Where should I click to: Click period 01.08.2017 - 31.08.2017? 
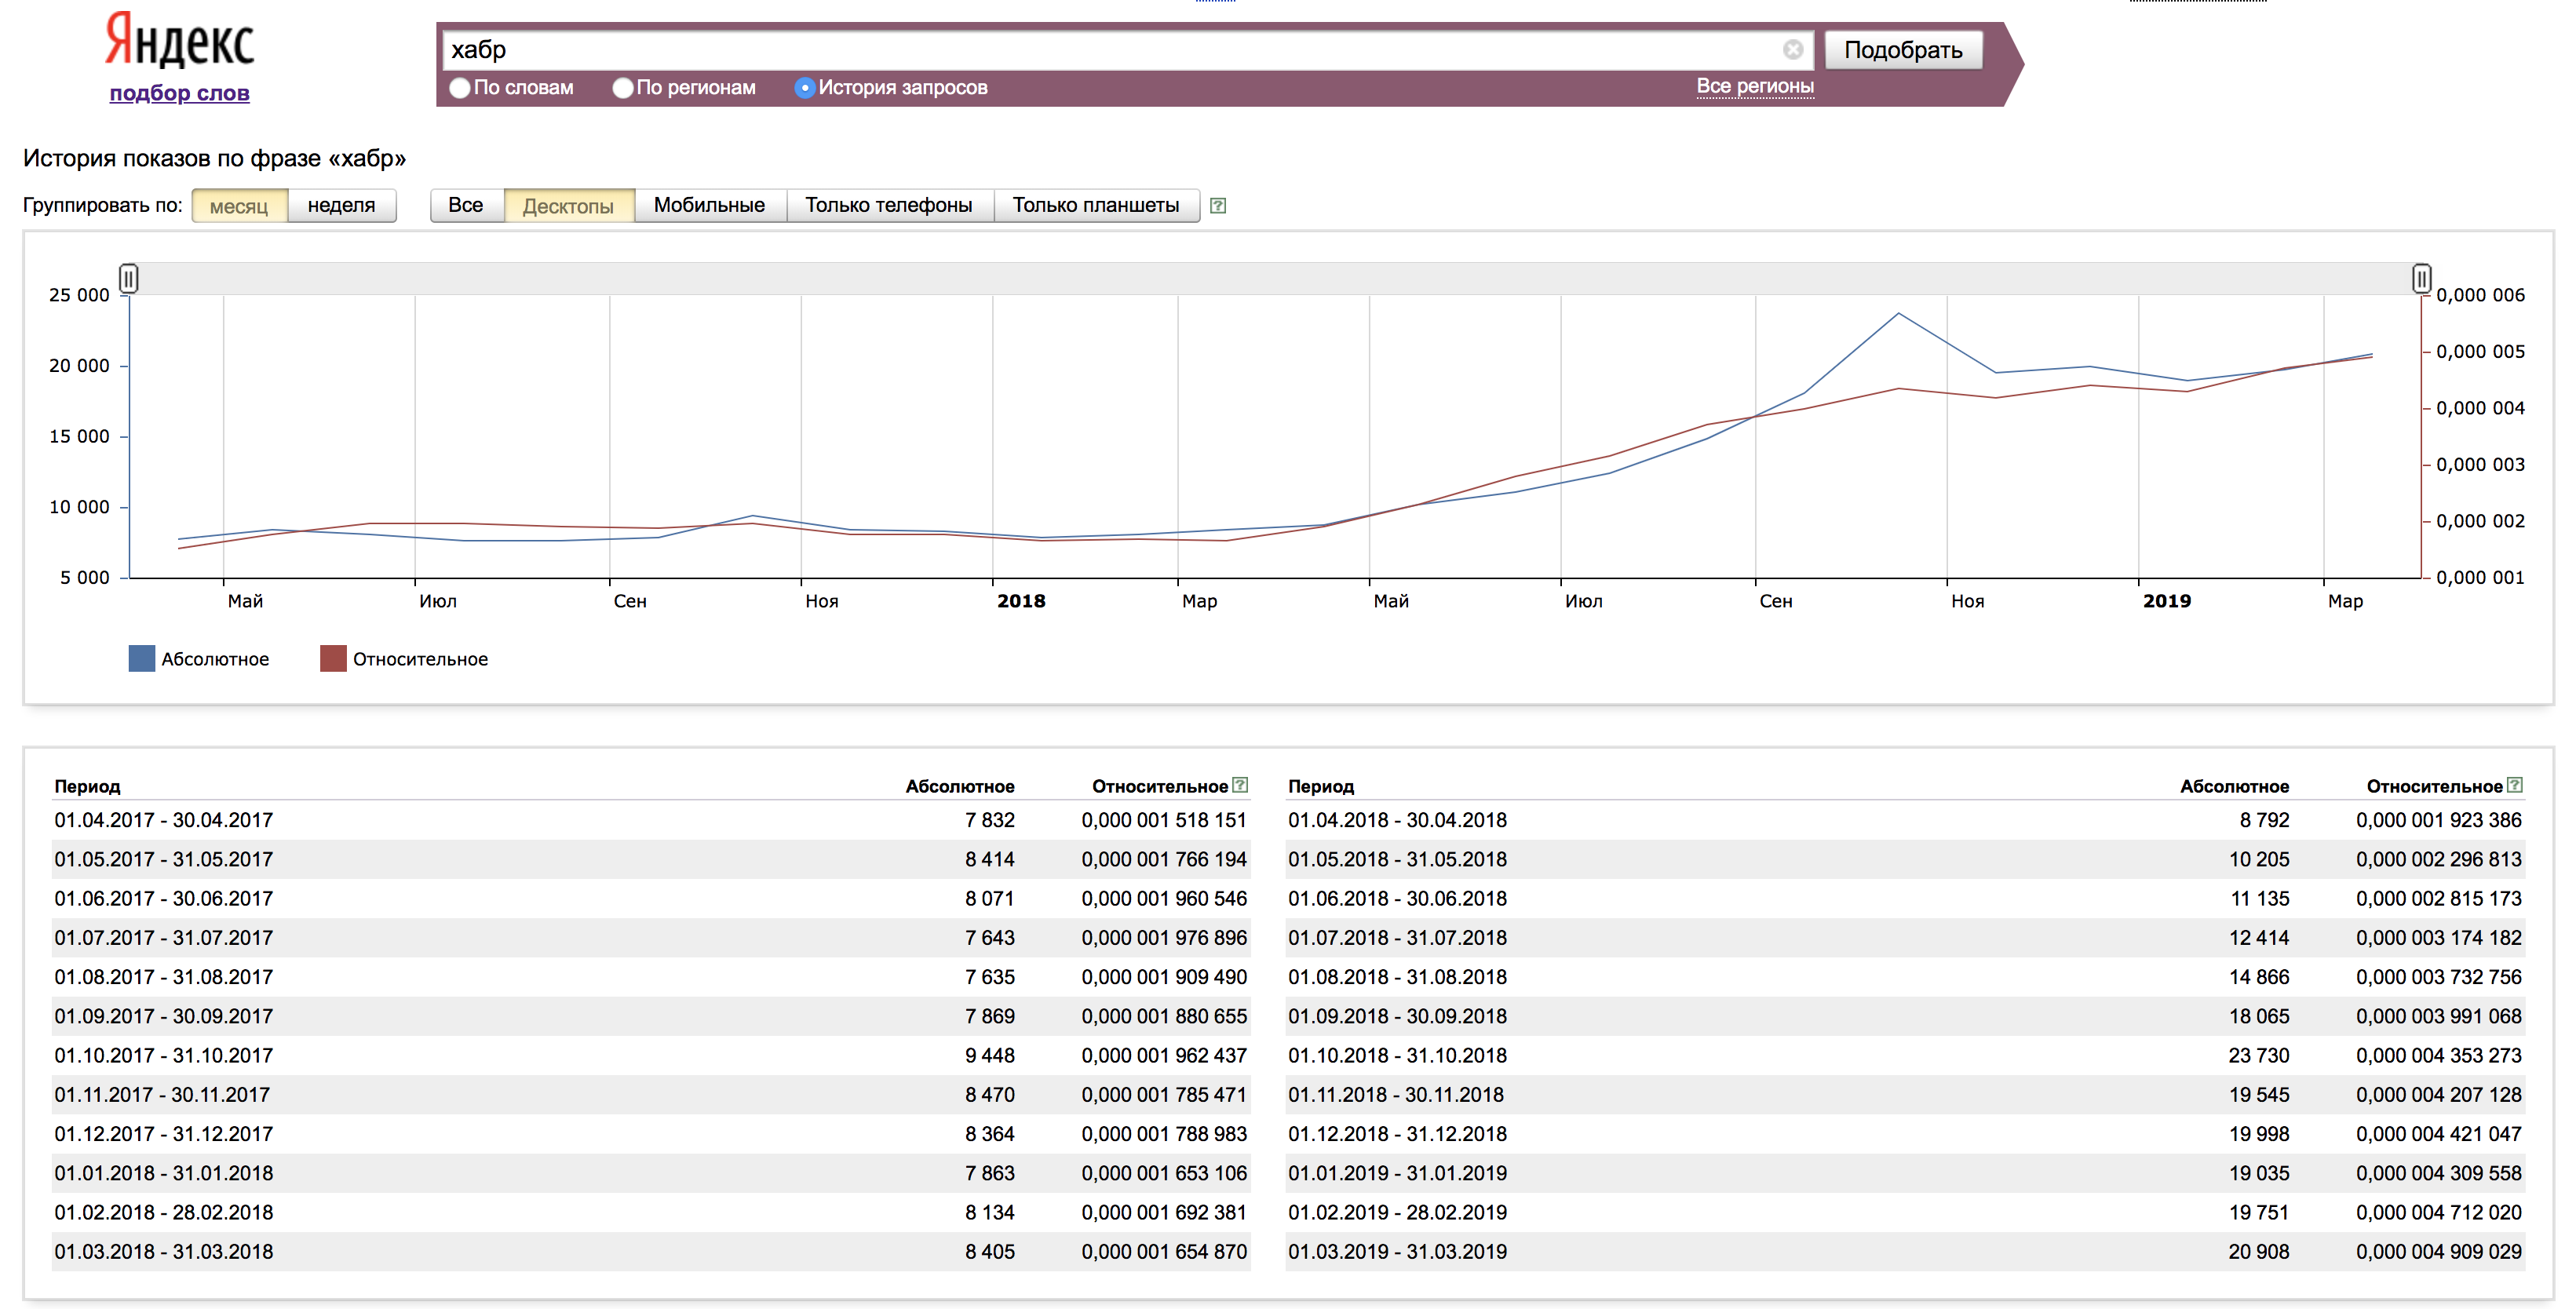(x=164, y=977)
